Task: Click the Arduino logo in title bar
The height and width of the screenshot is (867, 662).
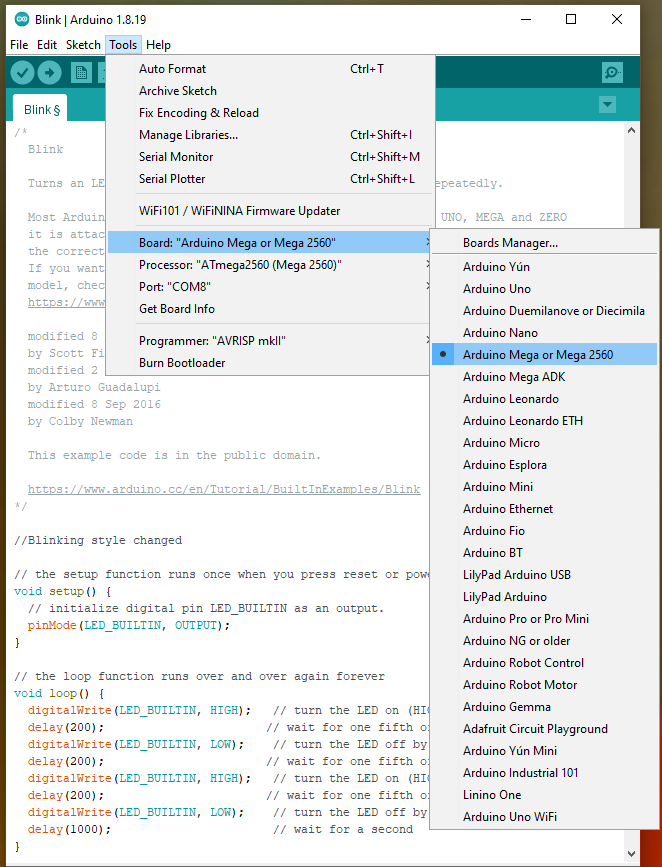Action: click(22, 19)
